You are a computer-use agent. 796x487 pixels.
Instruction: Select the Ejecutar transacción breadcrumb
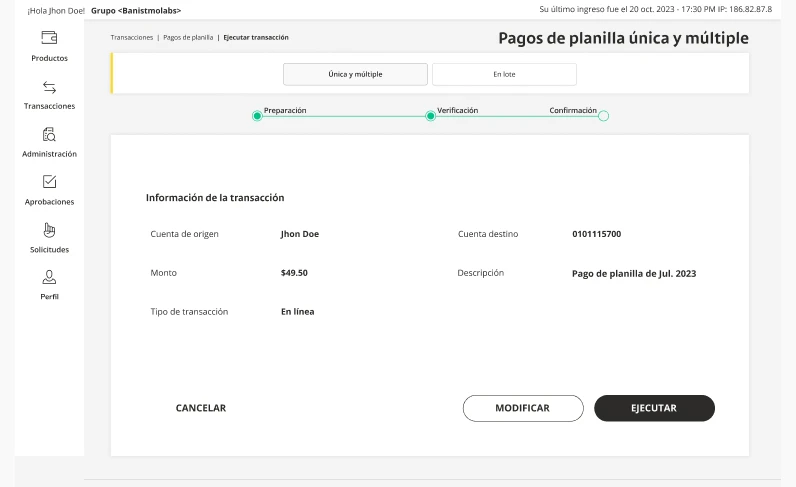pyautogui.click(x=256, y=38)
